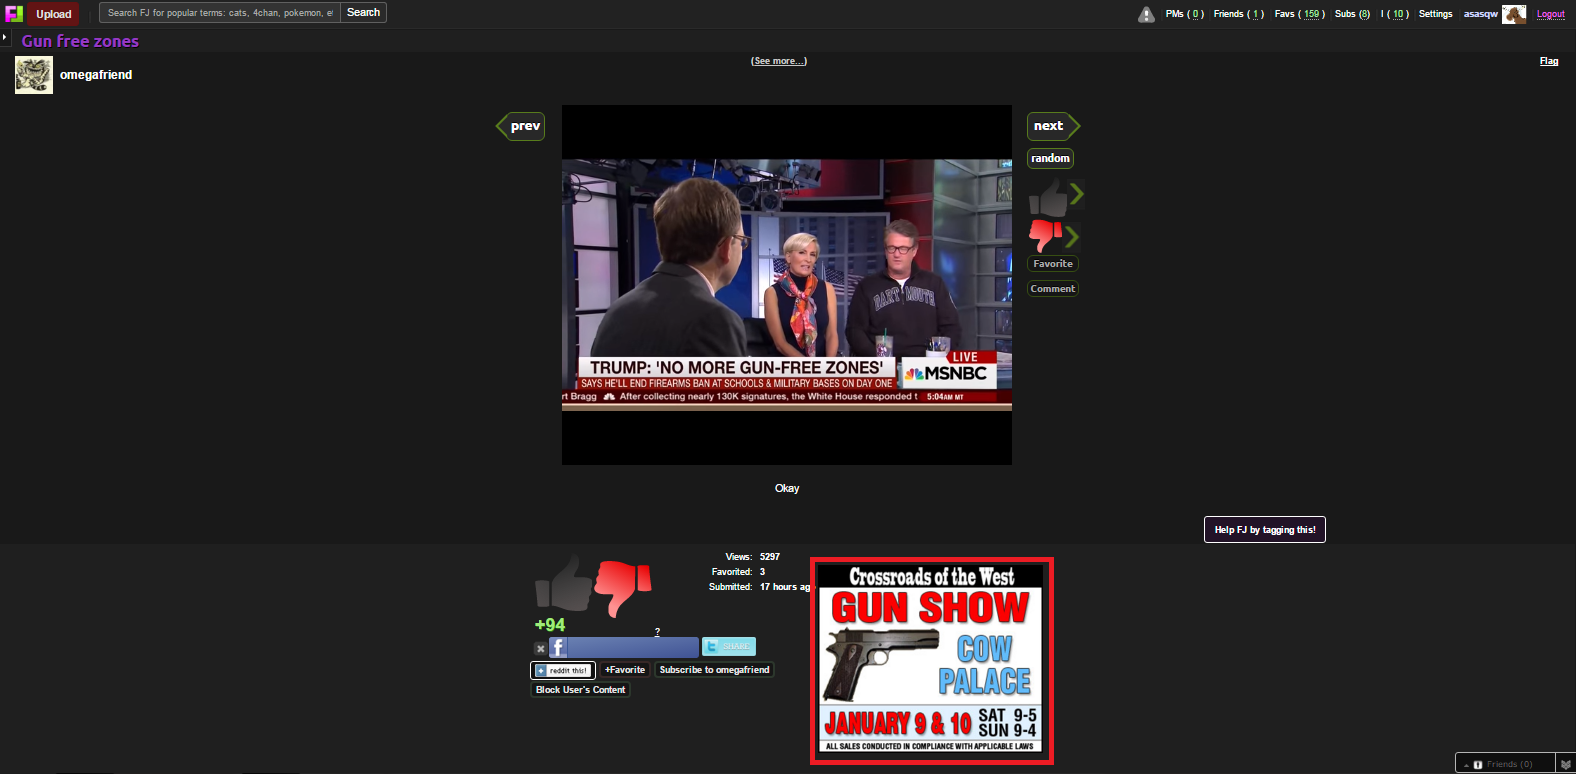Share the post on Twitter
This screenshot has height=774, width=1576.
tap(728, 647)
